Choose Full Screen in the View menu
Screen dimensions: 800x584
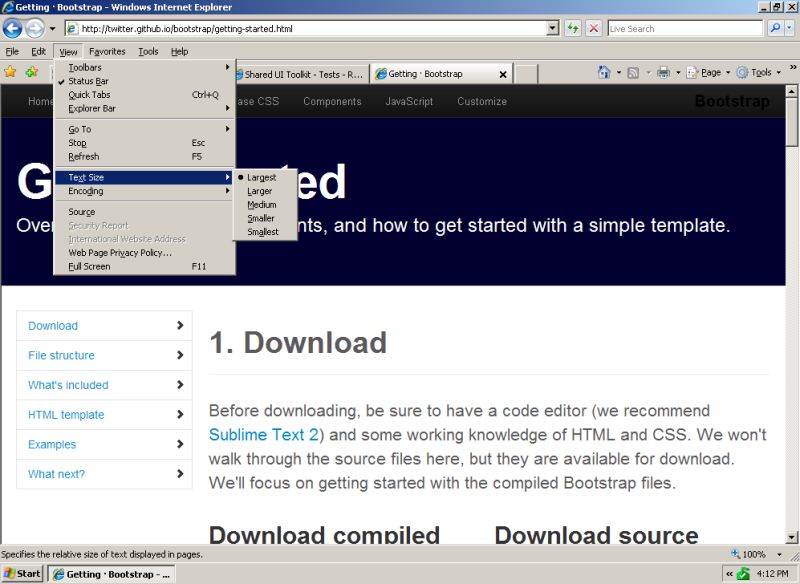[144, 267]
